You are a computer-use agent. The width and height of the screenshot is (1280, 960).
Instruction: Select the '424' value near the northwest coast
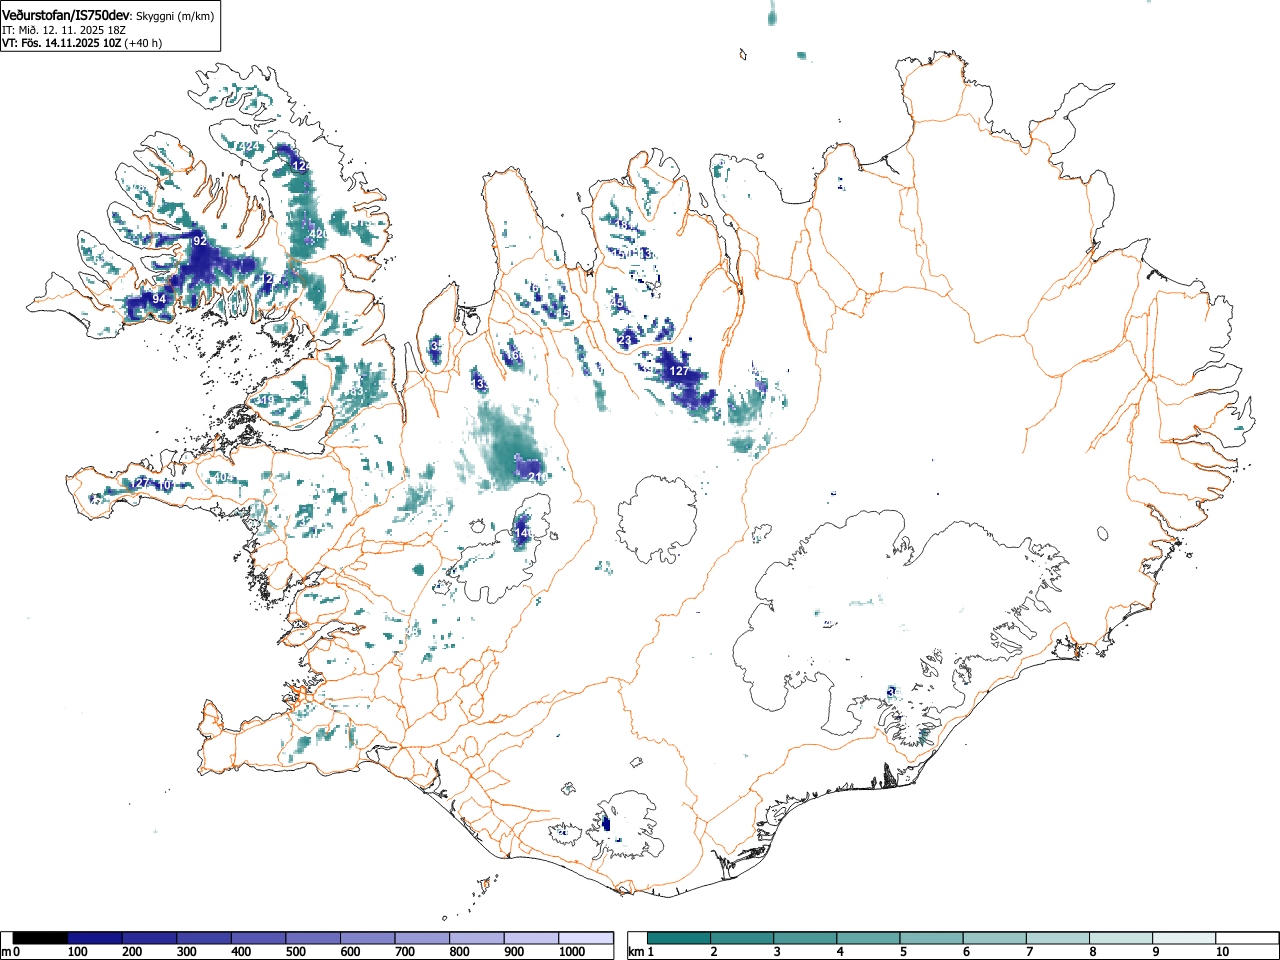pyautogui.click(x=249, y=148)
